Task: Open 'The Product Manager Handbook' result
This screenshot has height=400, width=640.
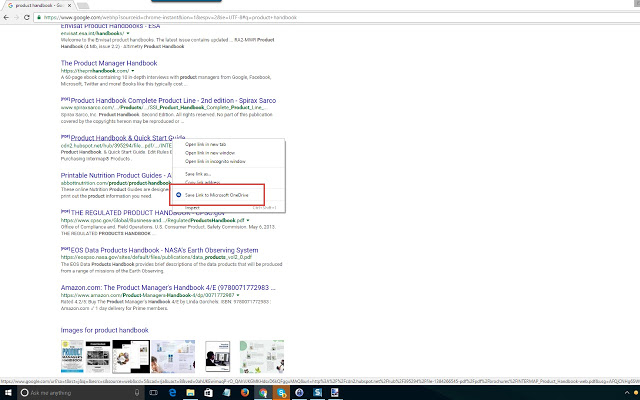Action: (x=109, y=63)
